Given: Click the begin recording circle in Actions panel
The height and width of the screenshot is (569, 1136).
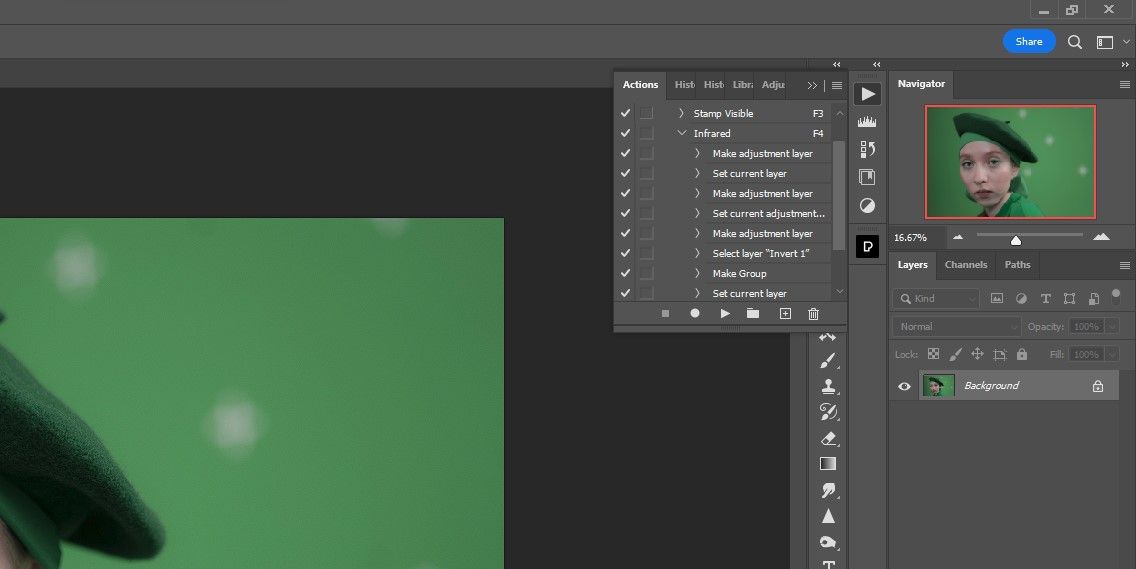Looking at the screenshot, I should pyautogui.click(x=695, y=313).
